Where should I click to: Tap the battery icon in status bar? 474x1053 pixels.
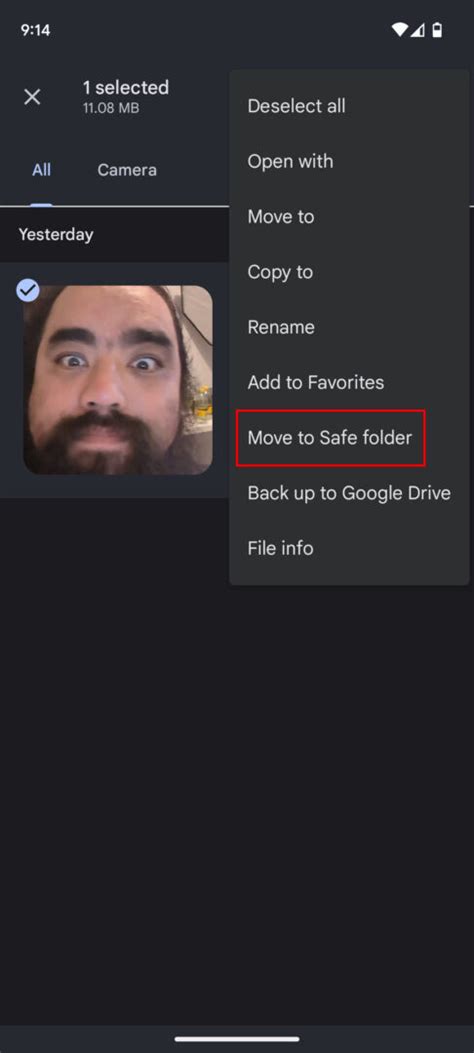(437, 30)
